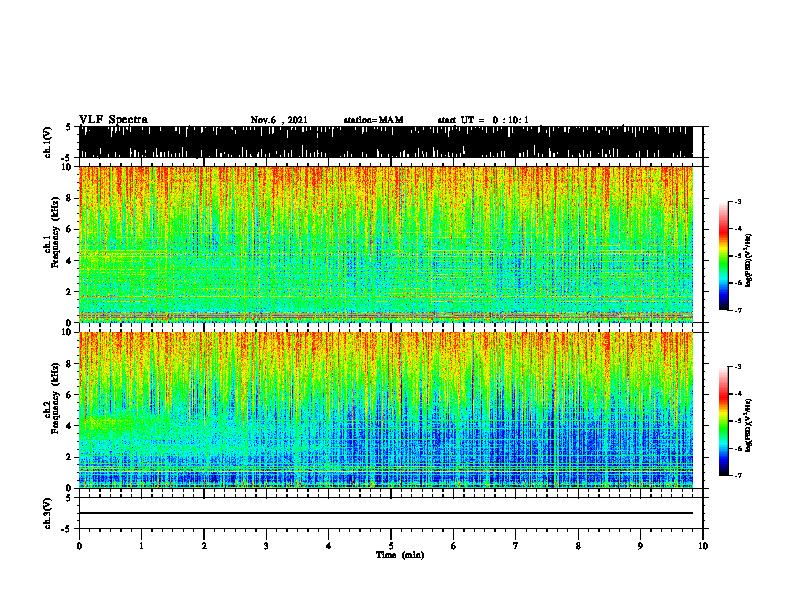Click the '6' kHz tick of ch.2 spectrogram
This screenshot has width=792, height=612.
(x=70, y=395)
